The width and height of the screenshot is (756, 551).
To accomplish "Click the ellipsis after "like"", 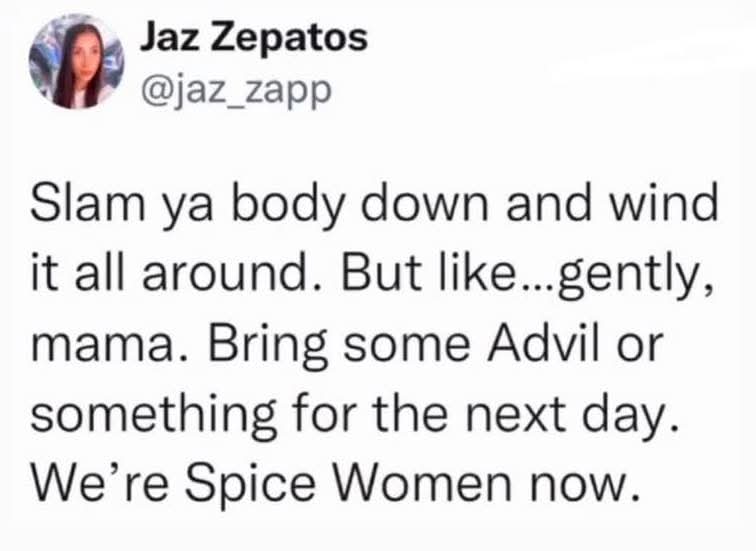I will (536, 286).
